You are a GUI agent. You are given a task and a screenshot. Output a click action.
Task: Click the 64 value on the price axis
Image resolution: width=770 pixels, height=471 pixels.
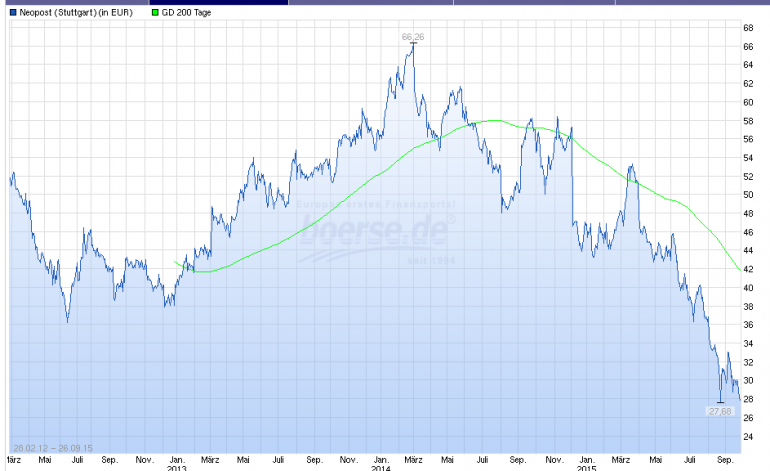(748, 65)
